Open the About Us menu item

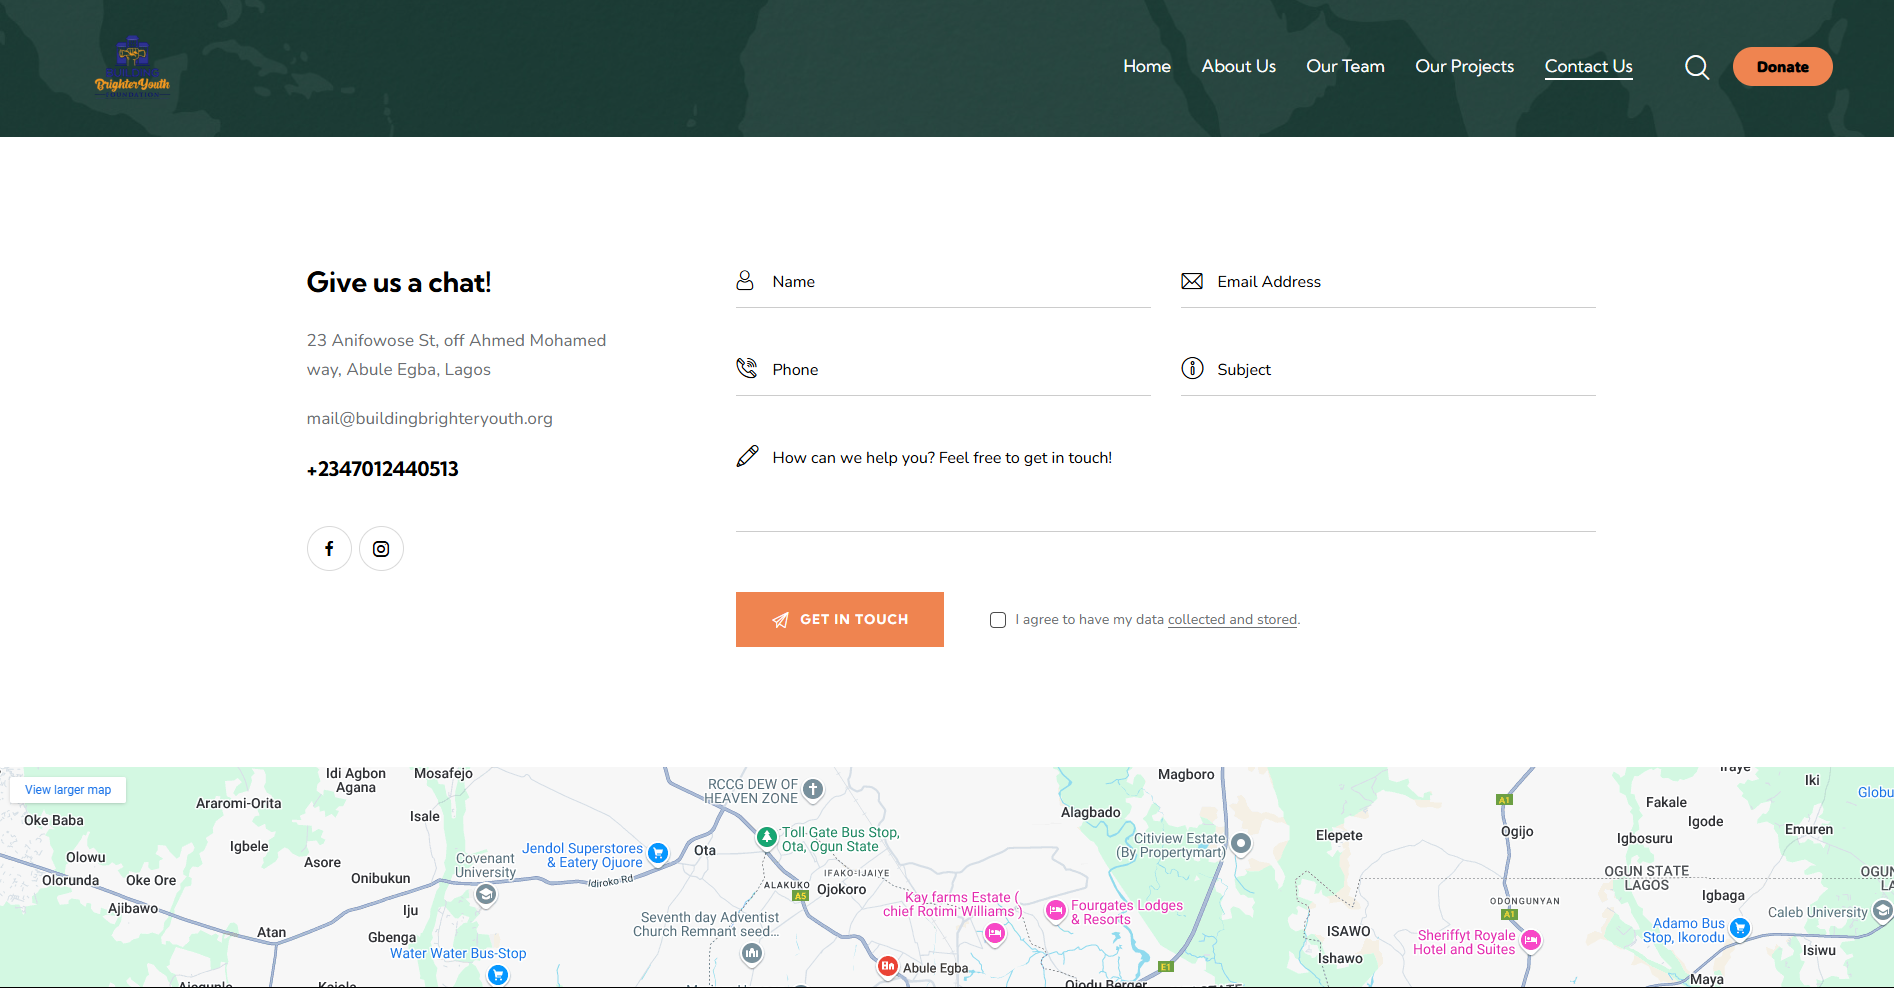(x=1238, y=67)
